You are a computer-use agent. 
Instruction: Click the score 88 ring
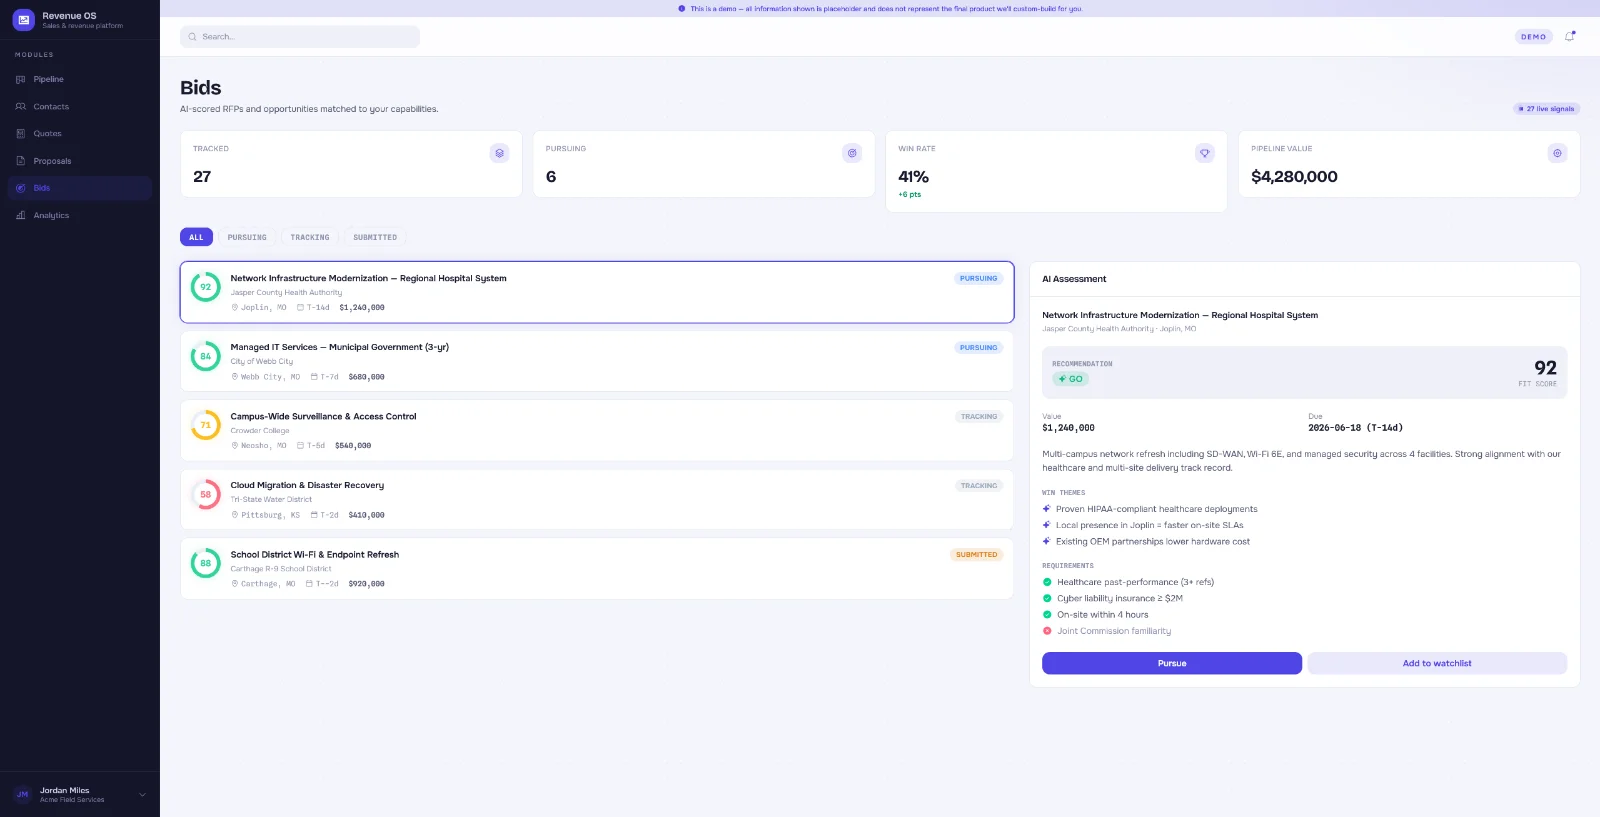206,563
